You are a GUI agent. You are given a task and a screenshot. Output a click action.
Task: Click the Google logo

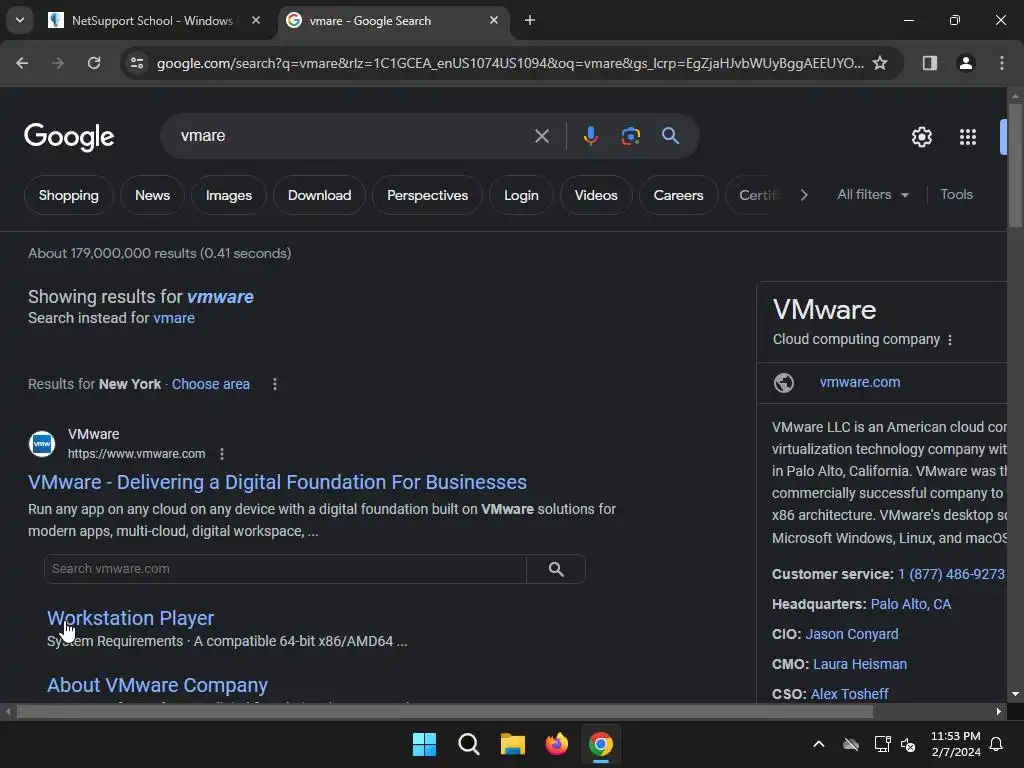tap(69, 136)
